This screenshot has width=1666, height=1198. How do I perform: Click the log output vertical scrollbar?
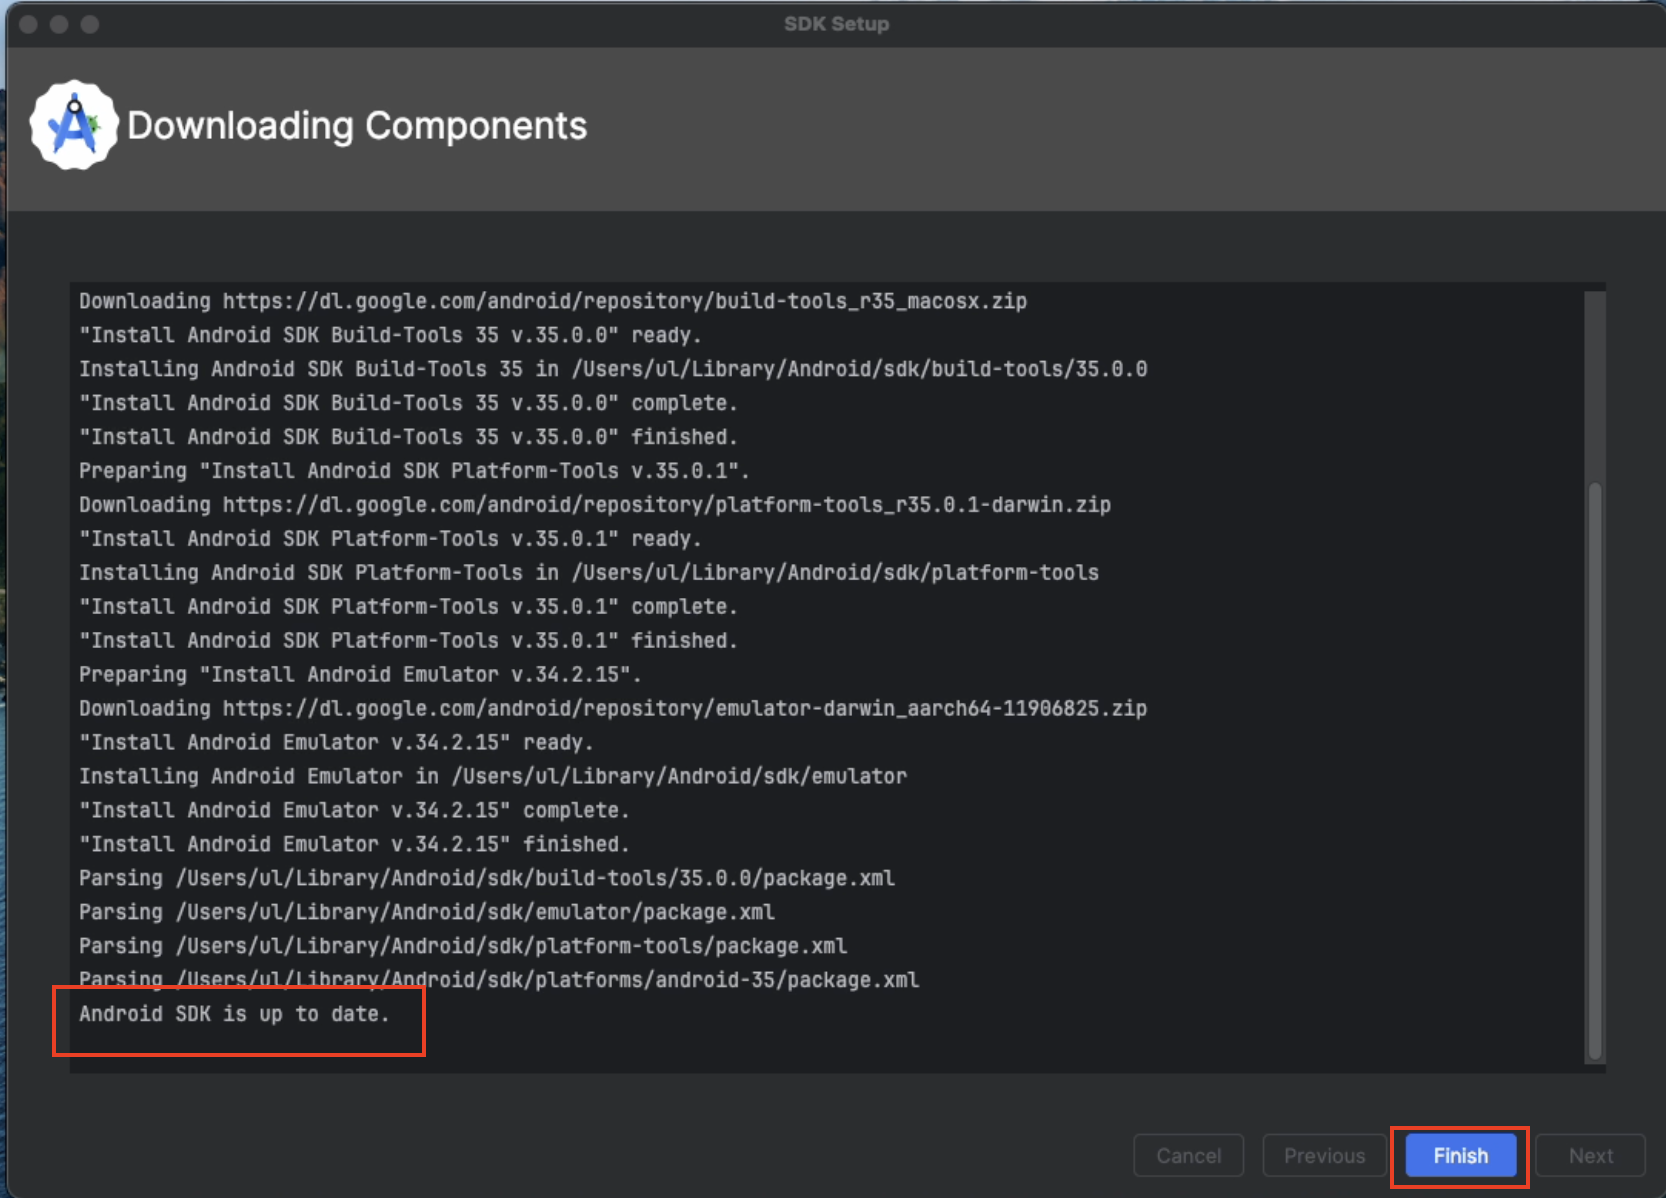click(x=1595, y=770)
